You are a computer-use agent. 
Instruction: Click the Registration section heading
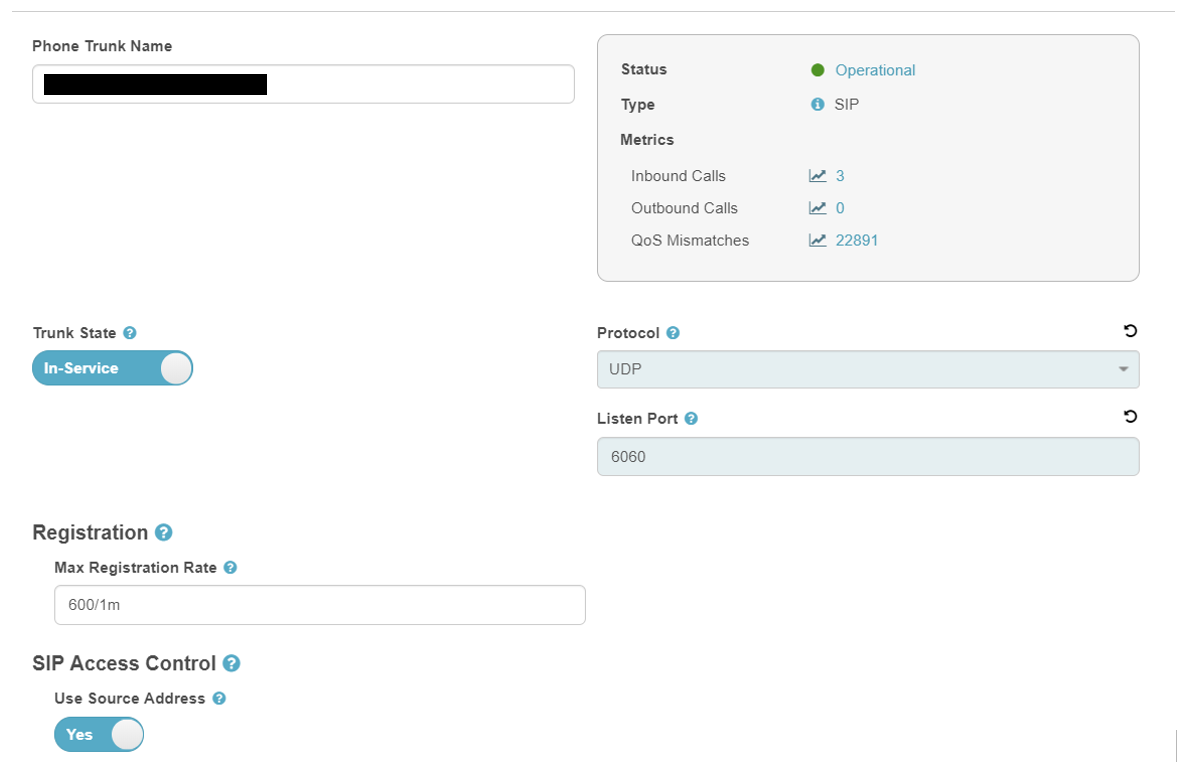(x=90, y=532)
